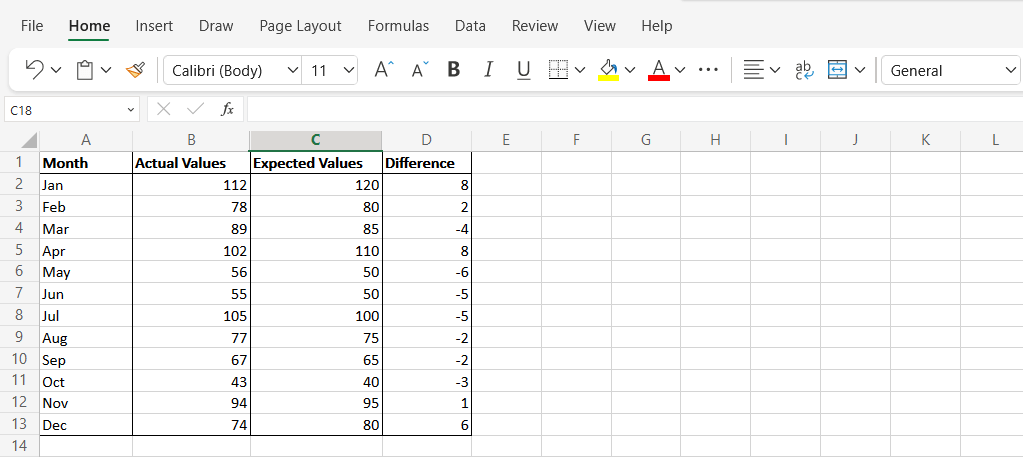
Task: Click the Month header cell
Action: click(x=85, y=163)
